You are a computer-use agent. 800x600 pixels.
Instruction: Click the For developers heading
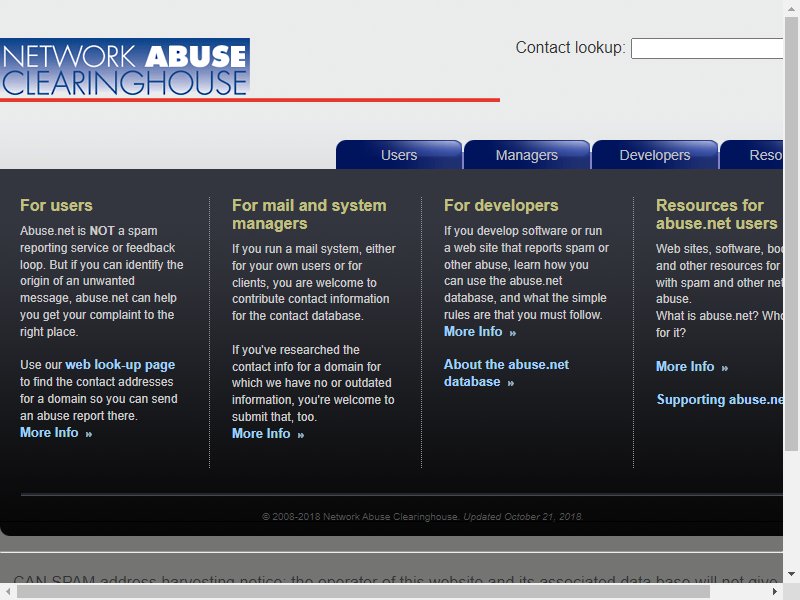501,205
